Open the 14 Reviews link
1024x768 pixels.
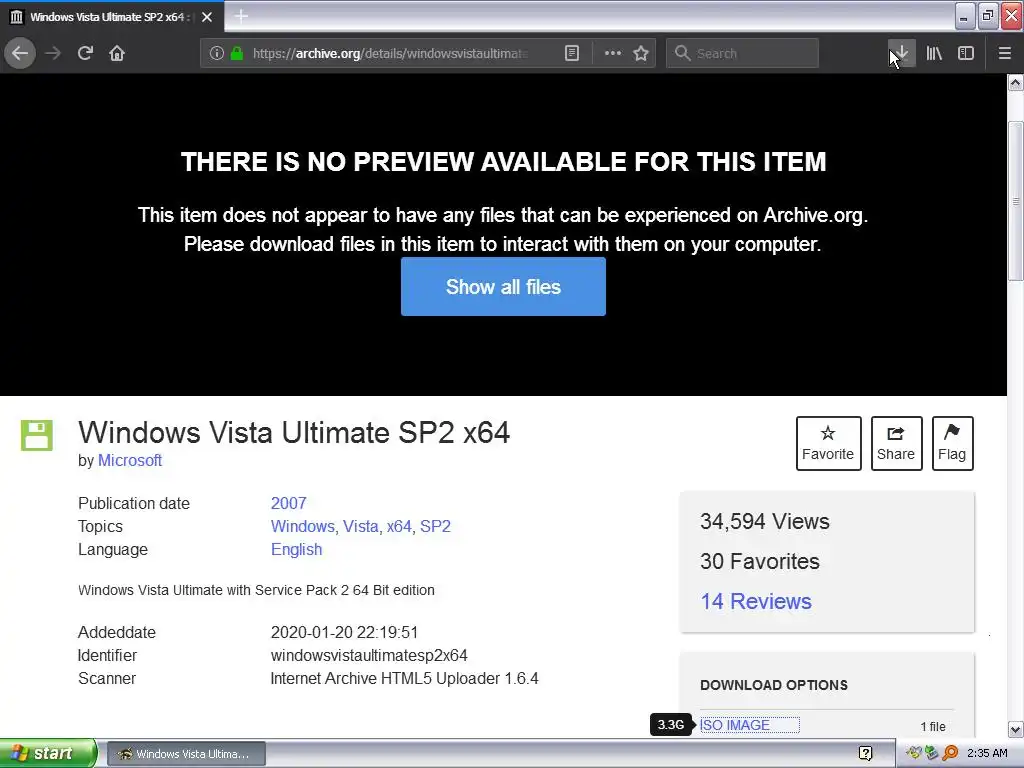[756, 601]
